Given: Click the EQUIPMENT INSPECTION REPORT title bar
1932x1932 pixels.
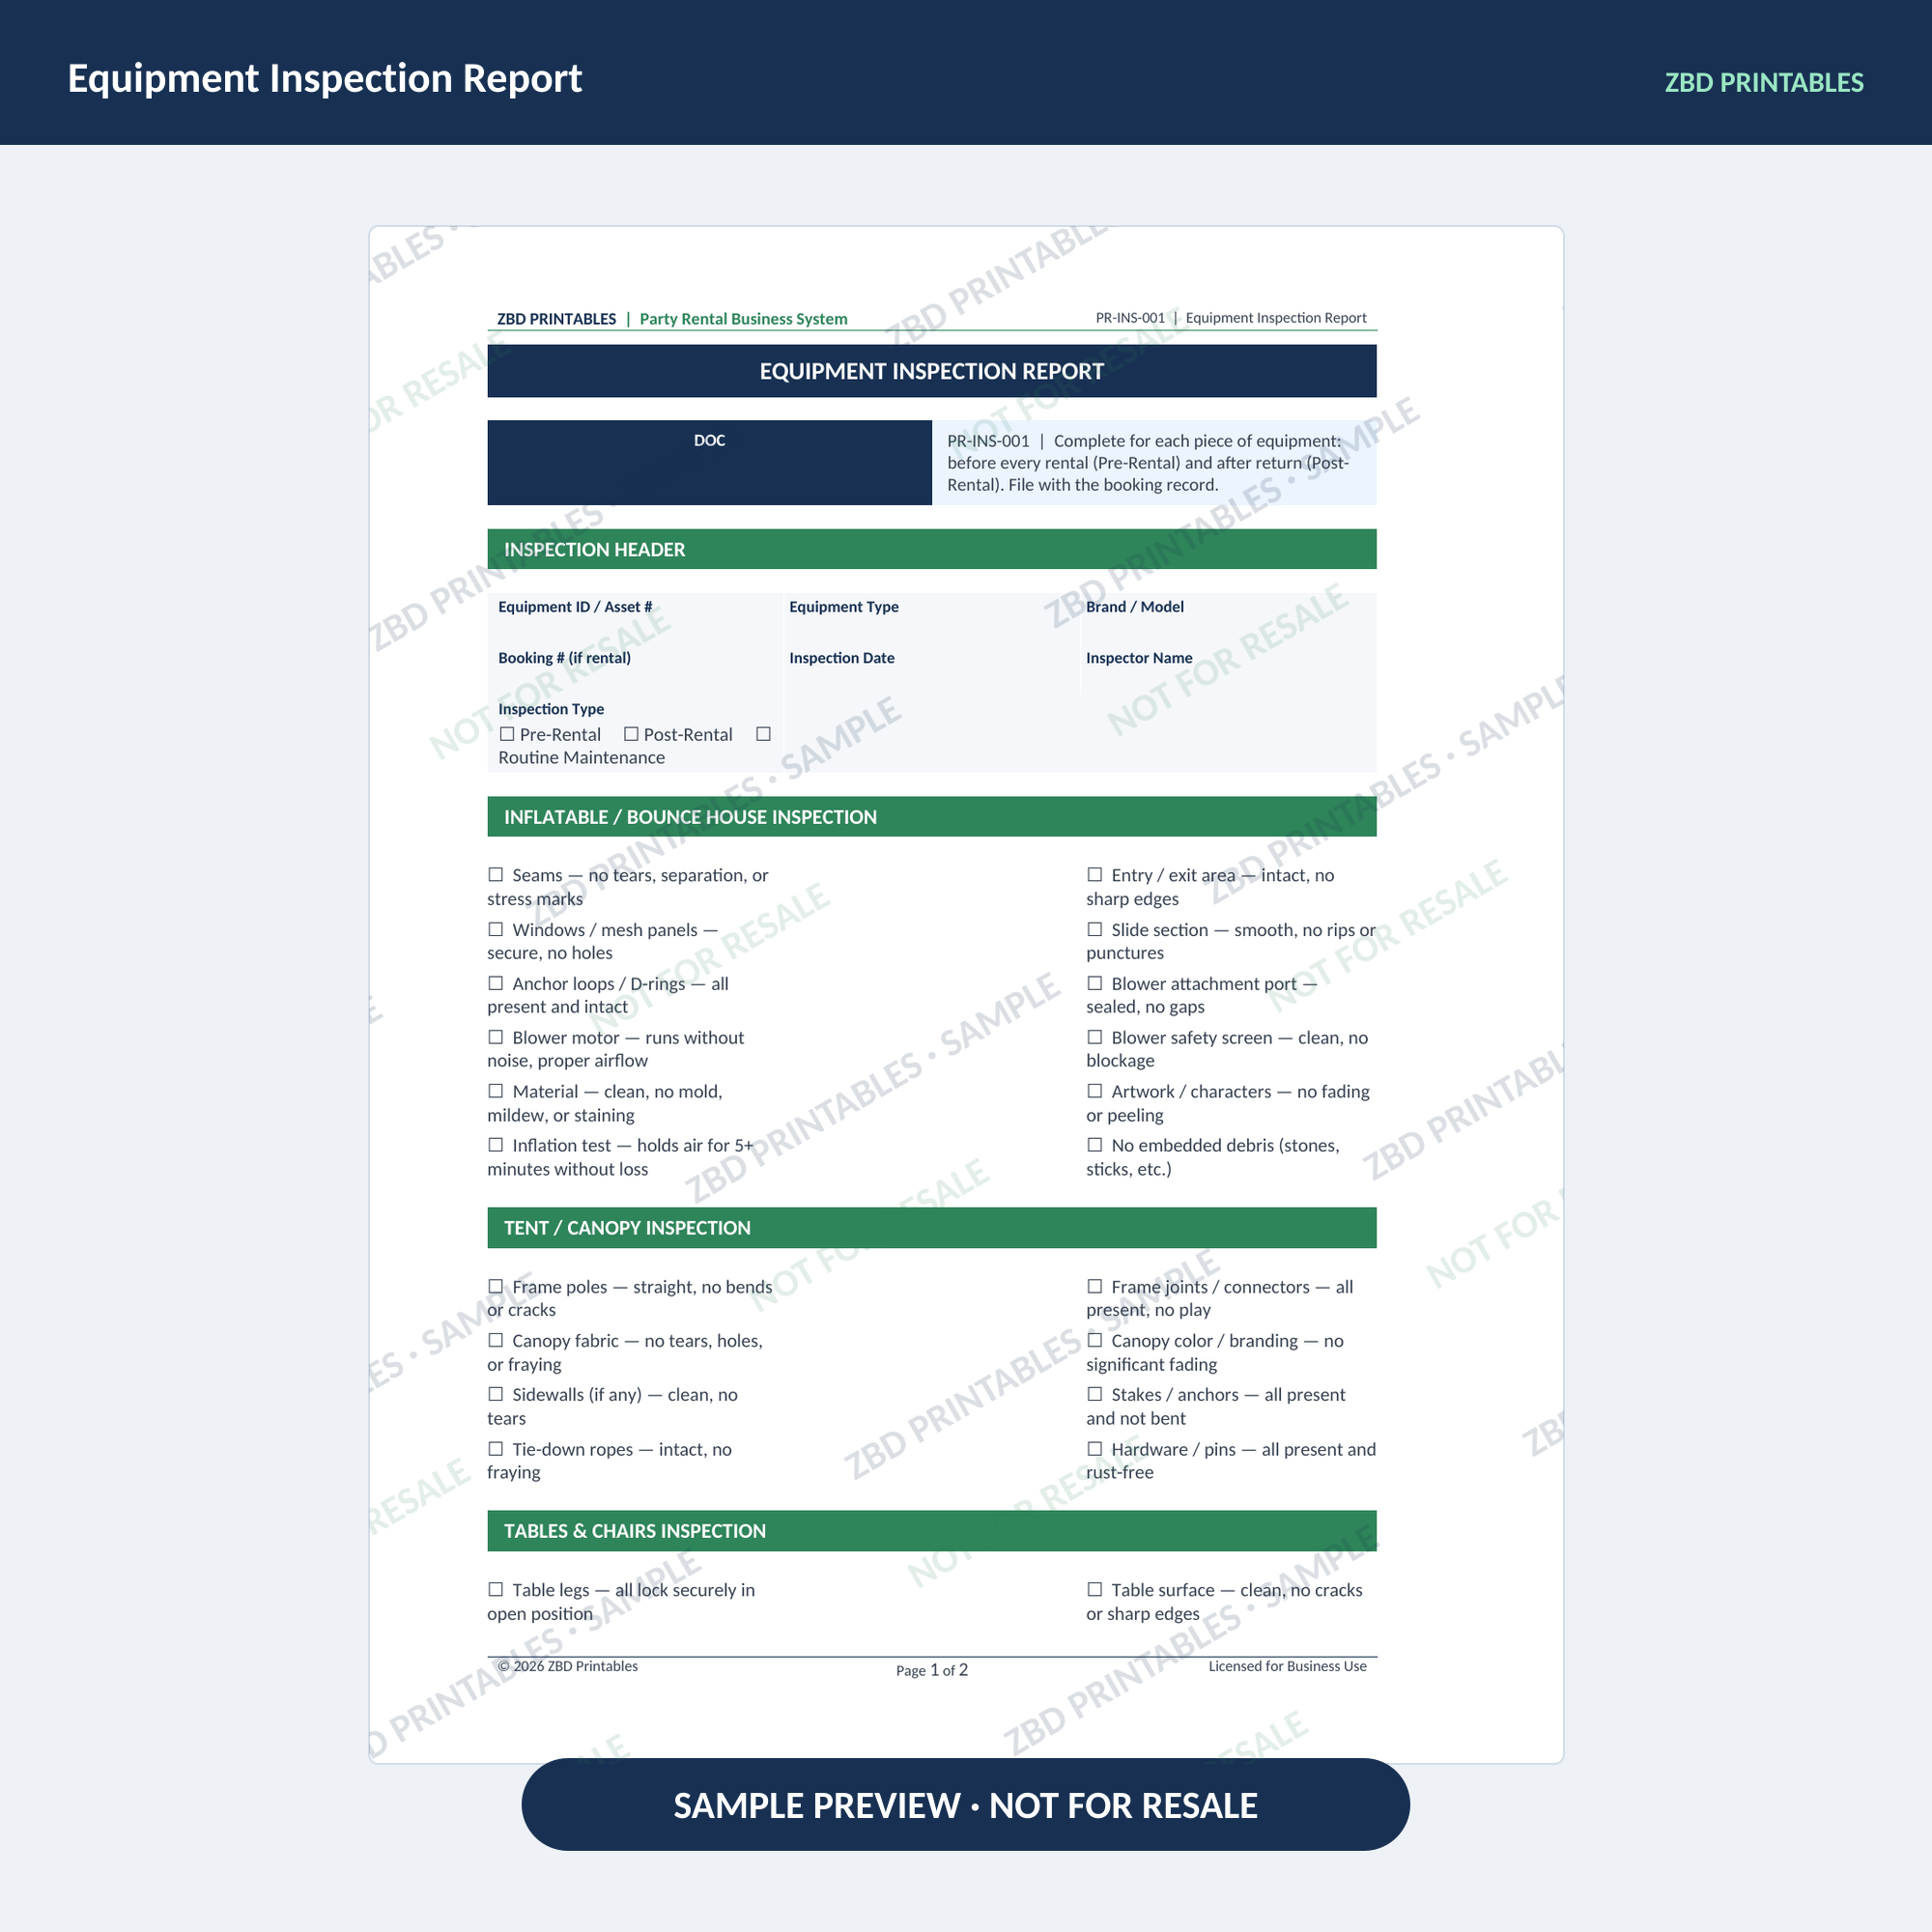Looking at the screenshot, I should click(932, 371).
